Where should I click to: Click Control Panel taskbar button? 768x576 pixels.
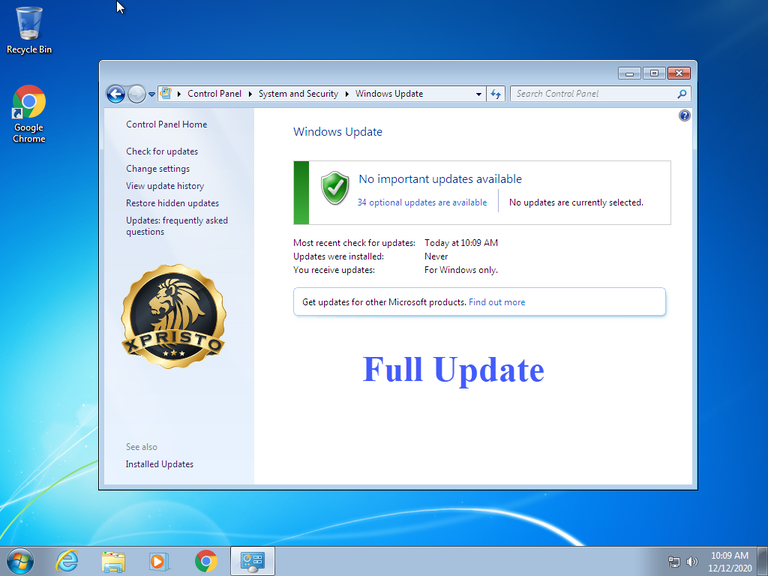[x=253, y=561]
